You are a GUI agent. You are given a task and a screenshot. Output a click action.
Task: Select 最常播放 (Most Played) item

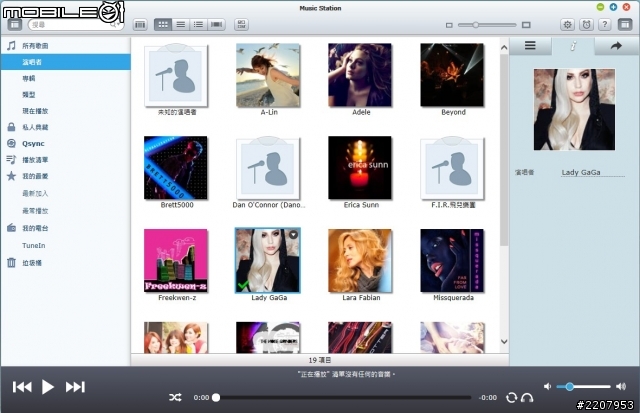65,211
